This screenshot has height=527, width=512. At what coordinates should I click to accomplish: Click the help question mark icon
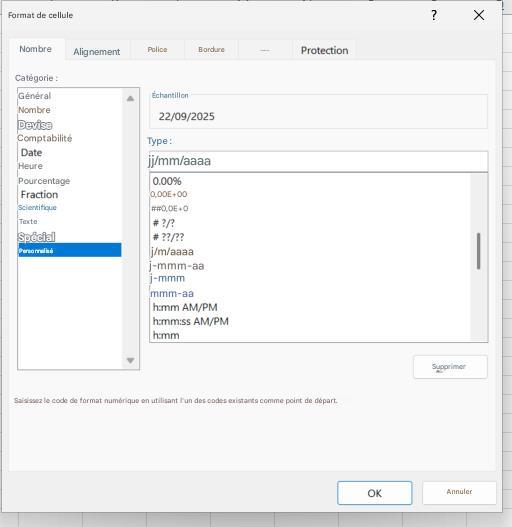click(434, 15)
